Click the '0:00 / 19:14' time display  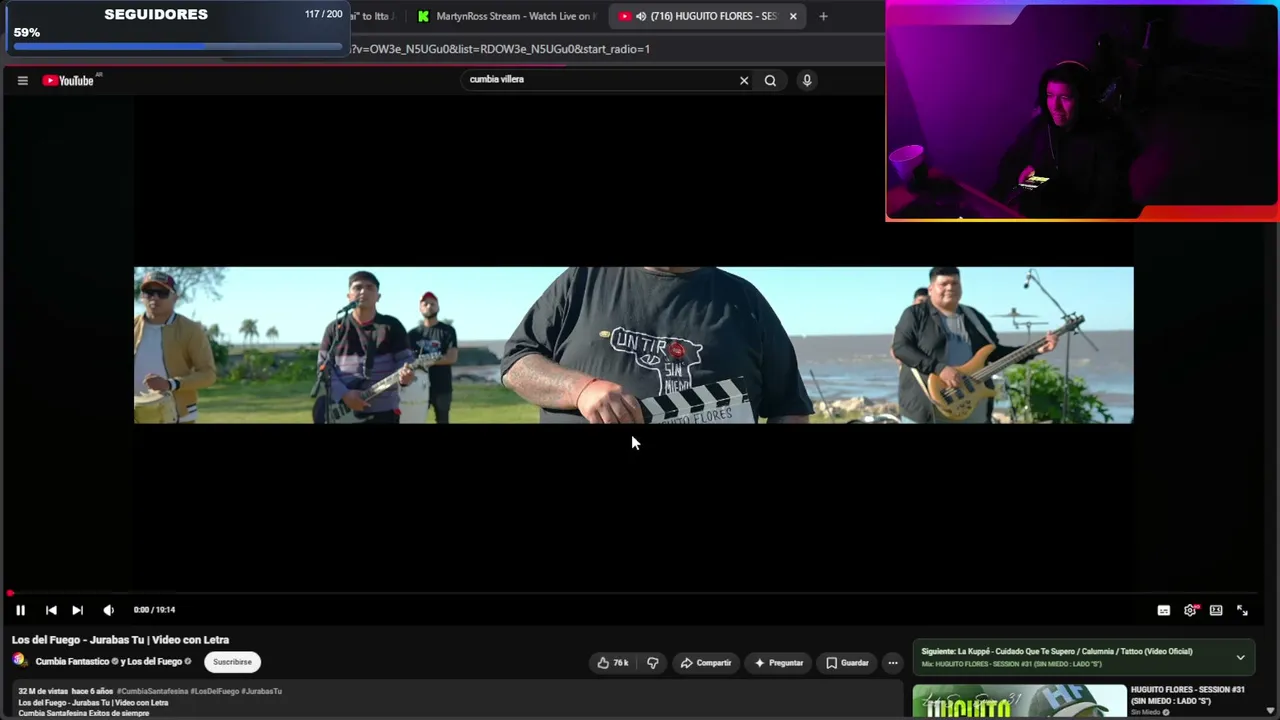point(154,610)
